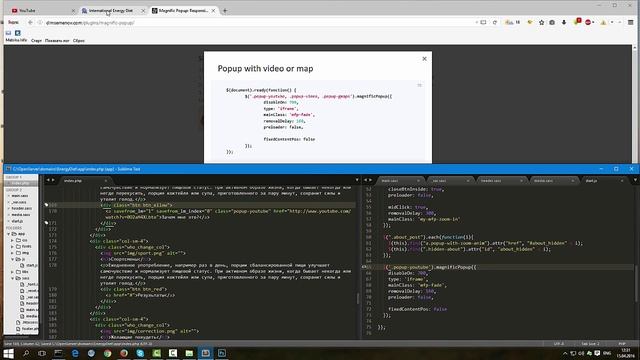Viewport: 640px width, 360px height.
Task: Expand the img folder in sidebar
Action: pyautogui.click(x=13, y=253)
